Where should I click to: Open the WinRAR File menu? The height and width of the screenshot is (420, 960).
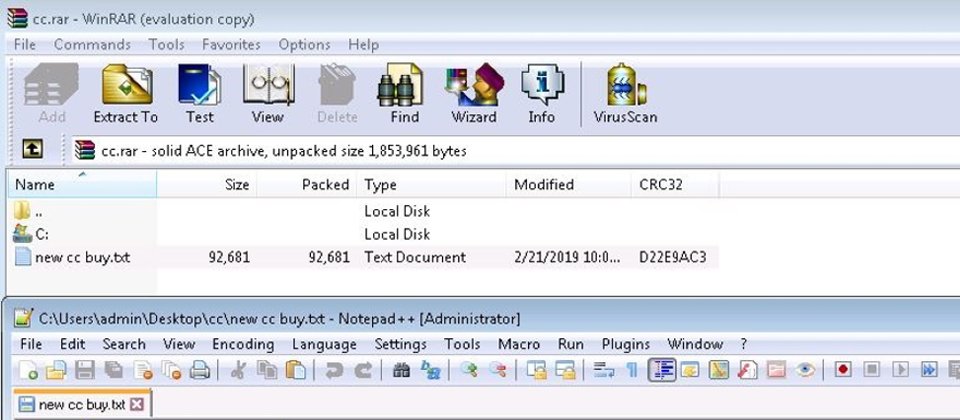[24, 45]
